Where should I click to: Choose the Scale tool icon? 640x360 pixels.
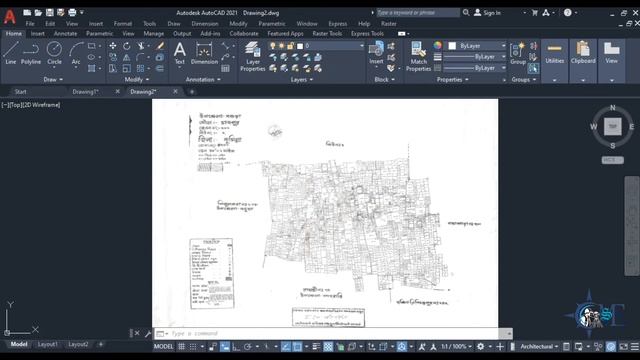(127, 69)
